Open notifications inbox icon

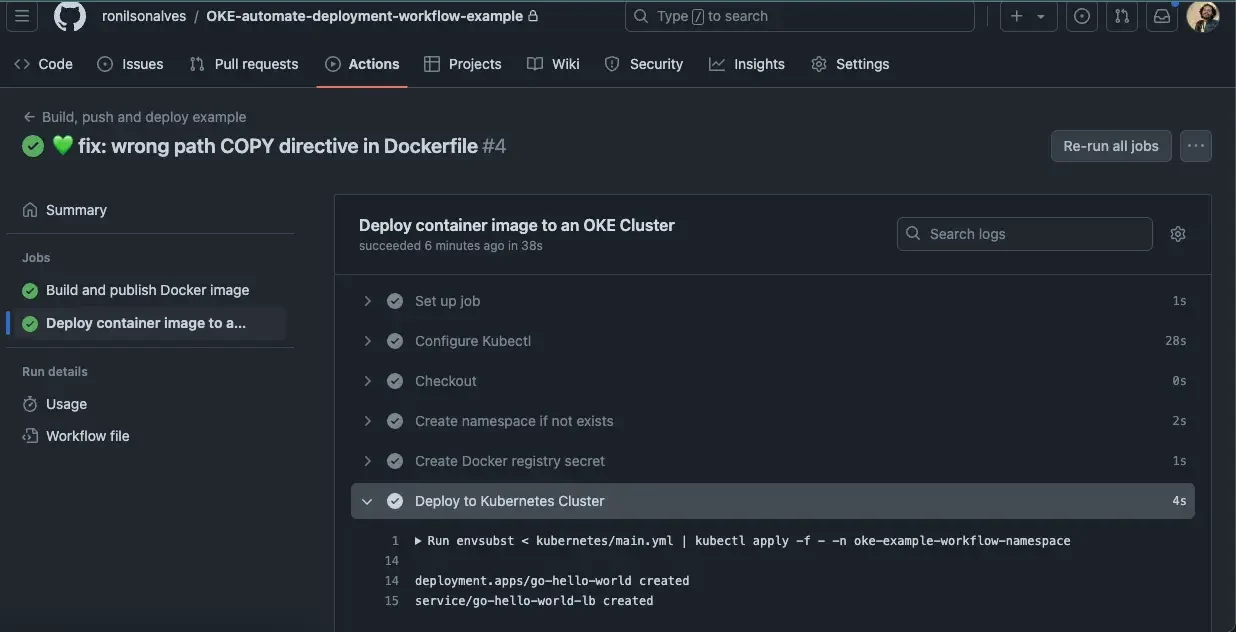point(1162,16)
